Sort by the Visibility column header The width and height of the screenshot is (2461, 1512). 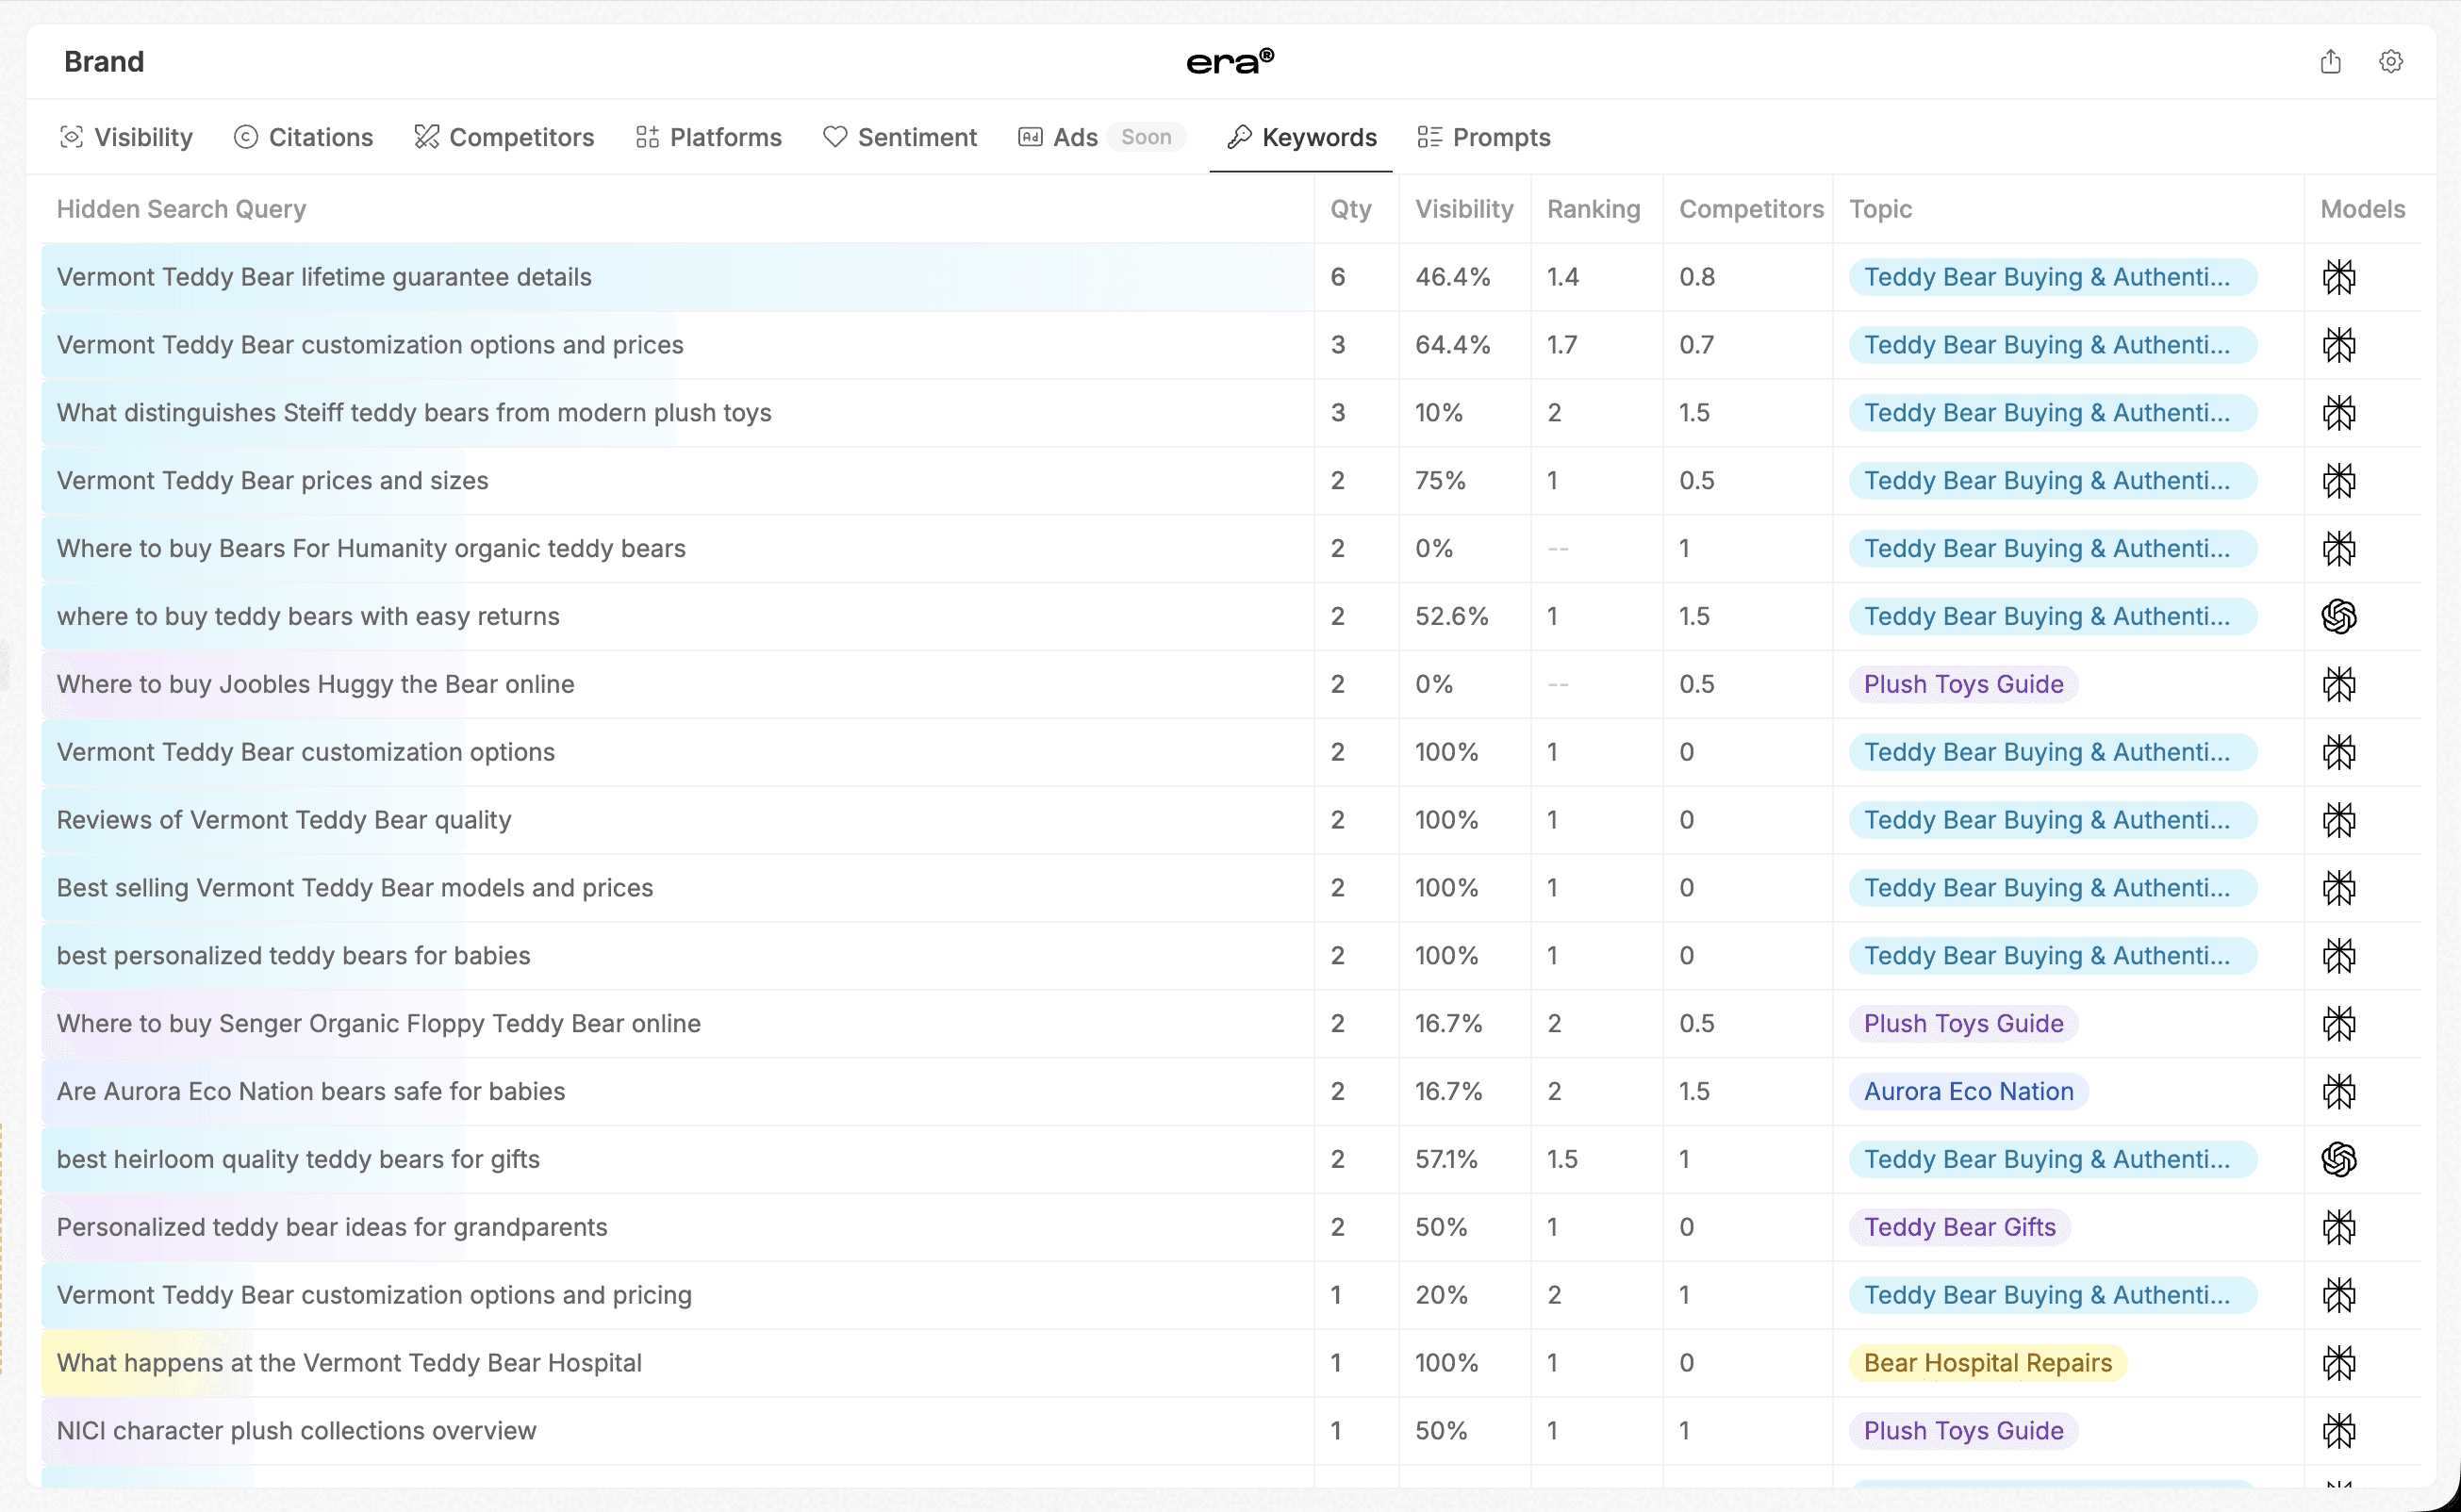1463,209
